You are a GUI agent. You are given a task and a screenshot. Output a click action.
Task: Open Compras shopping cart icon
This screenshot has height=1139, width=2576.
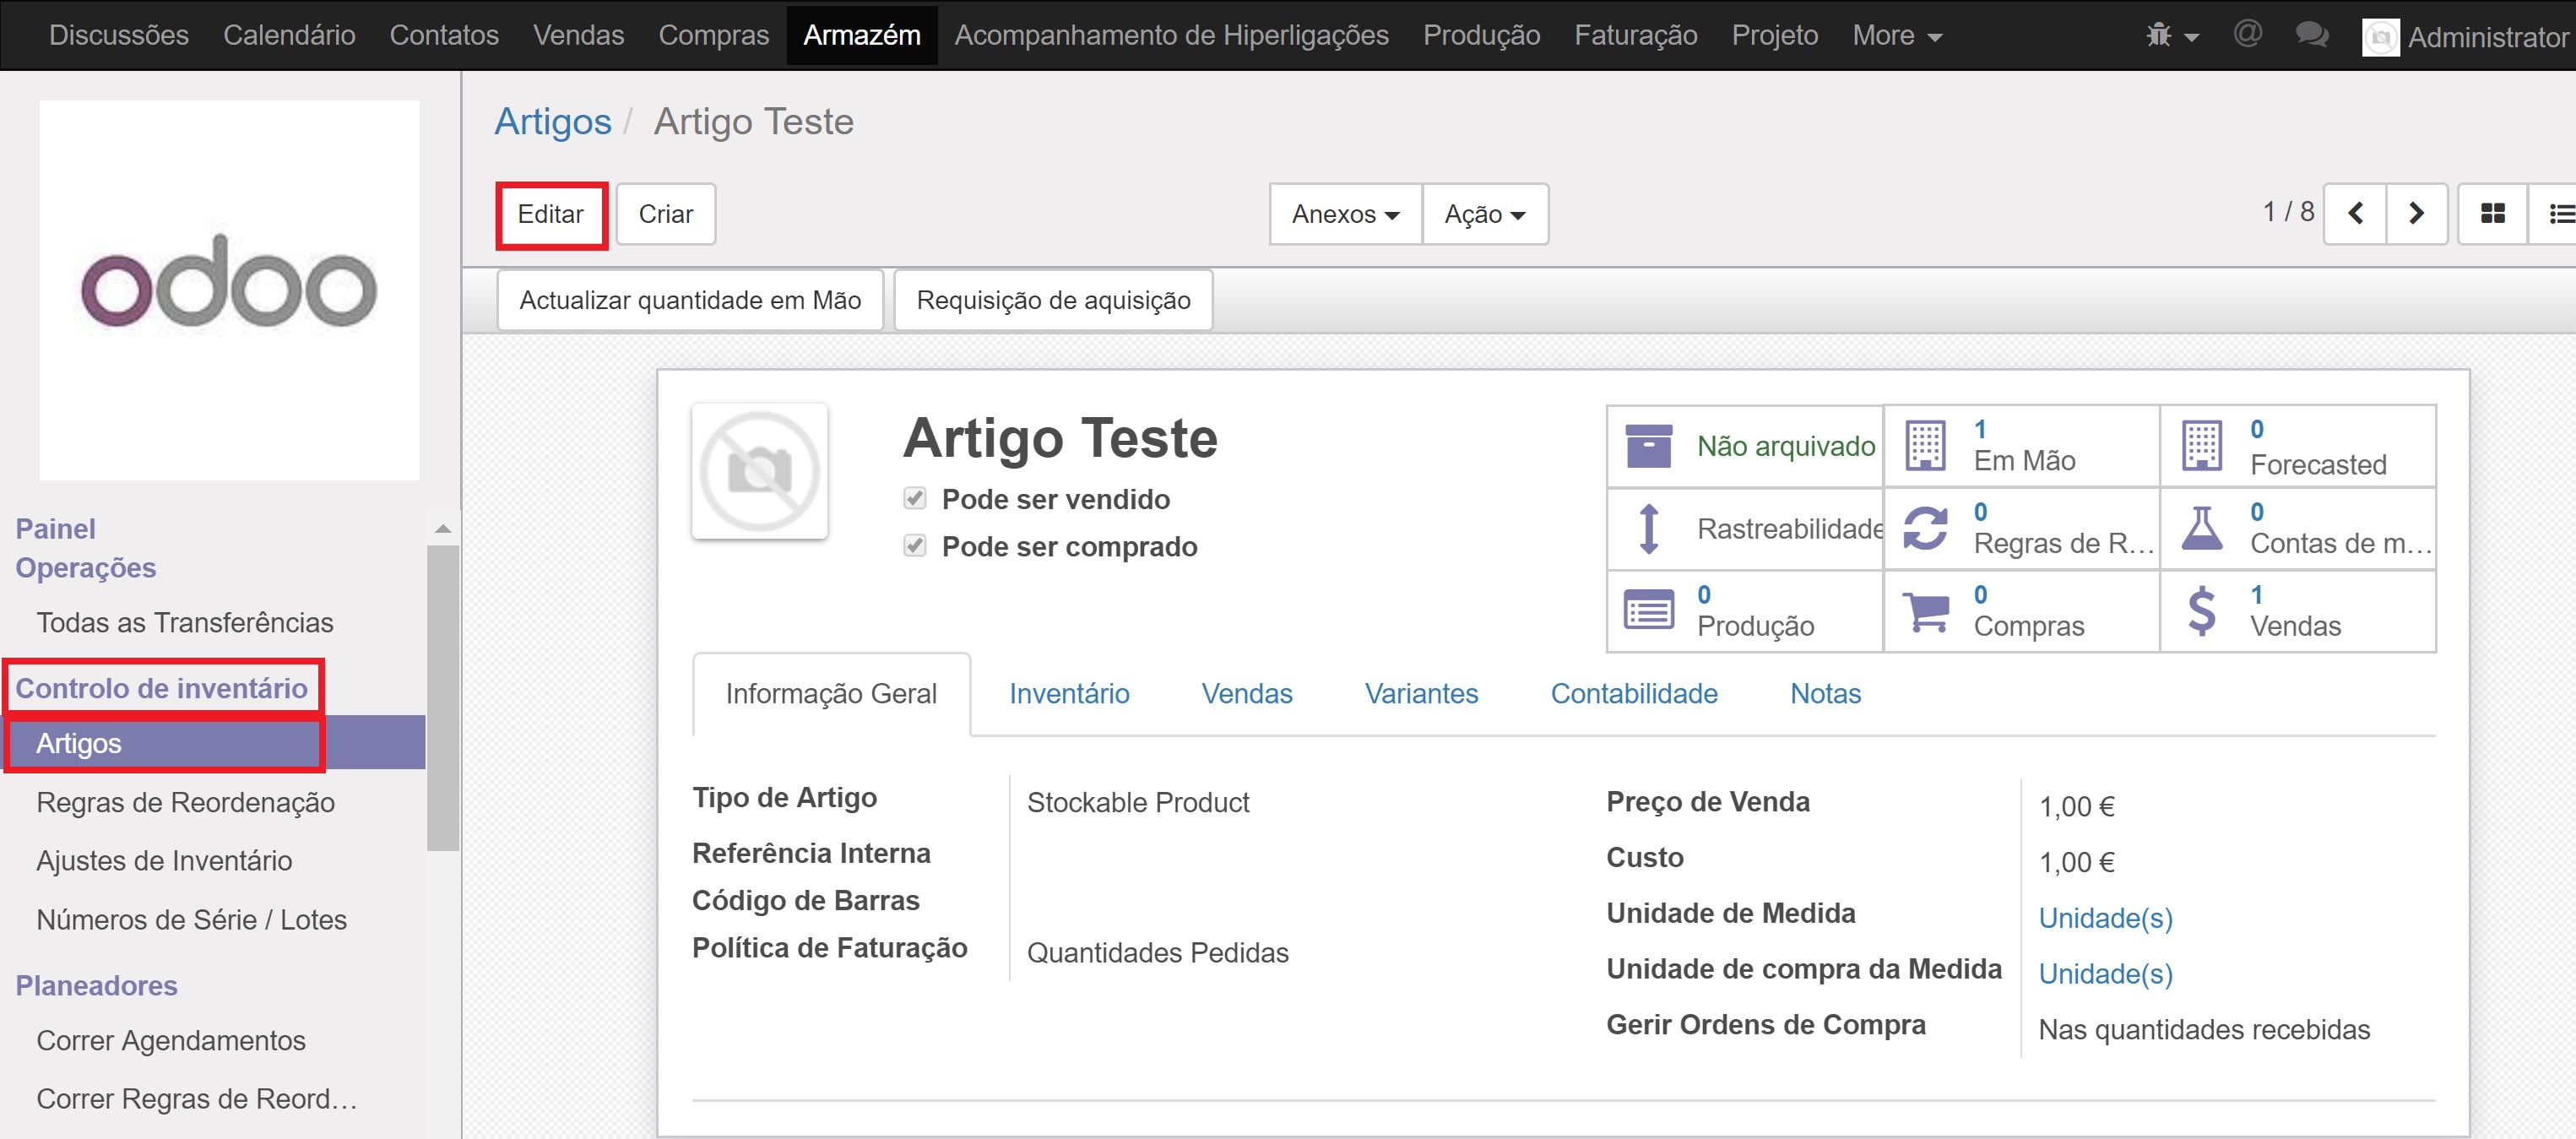click(x=1925, y=611)
